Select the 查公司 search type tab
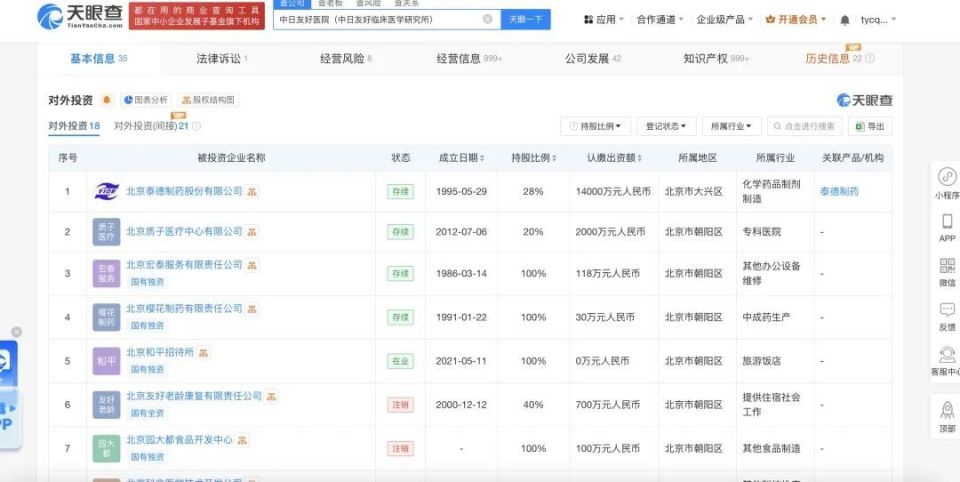Viewport: 960px width, 482px height. [x=292, y=4]
